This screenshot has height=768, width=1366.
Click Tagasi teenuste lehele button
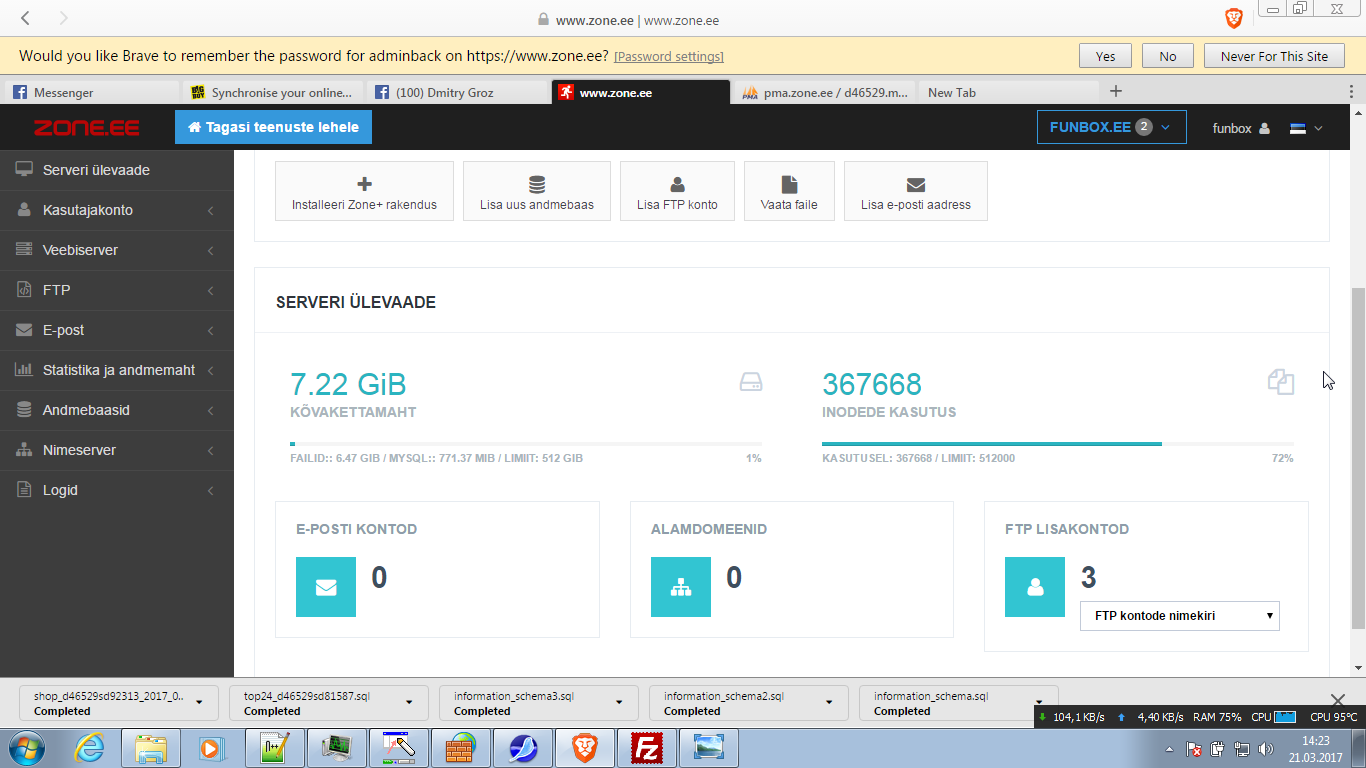(x=273, y=127)
